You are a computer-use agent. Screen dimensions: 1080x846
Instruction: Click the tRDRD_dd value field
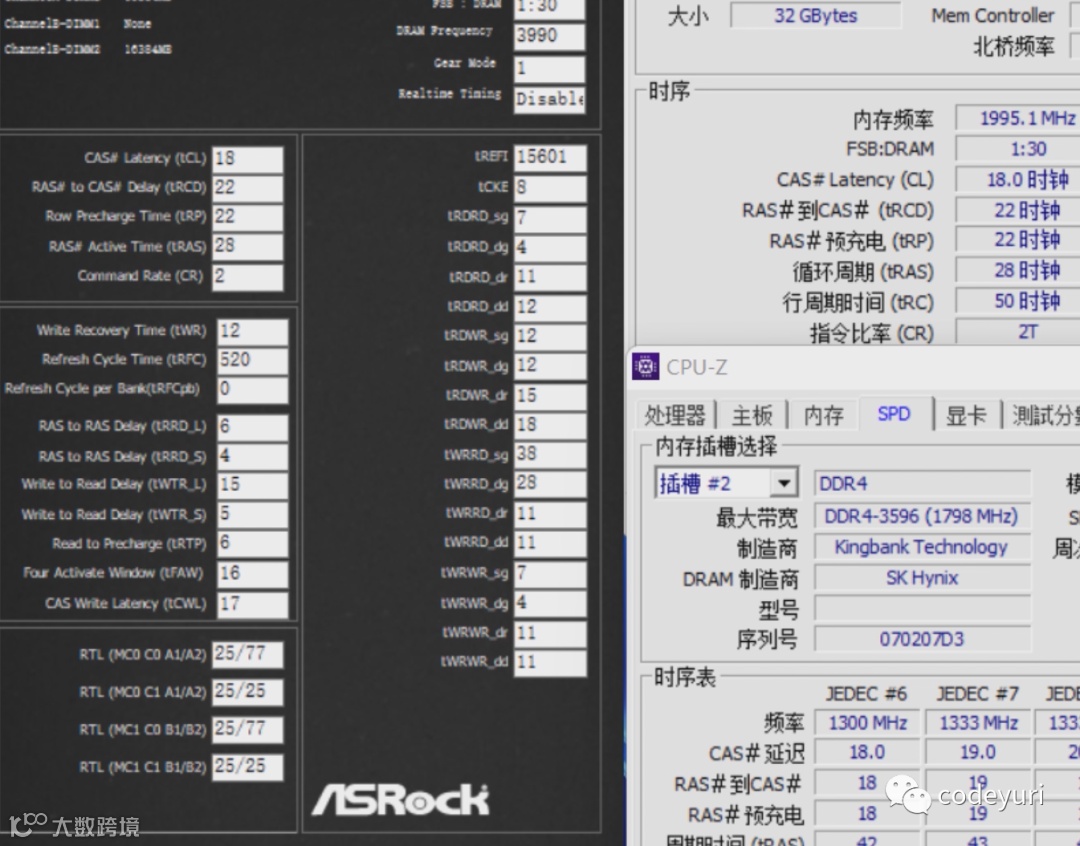pos(550,307)
